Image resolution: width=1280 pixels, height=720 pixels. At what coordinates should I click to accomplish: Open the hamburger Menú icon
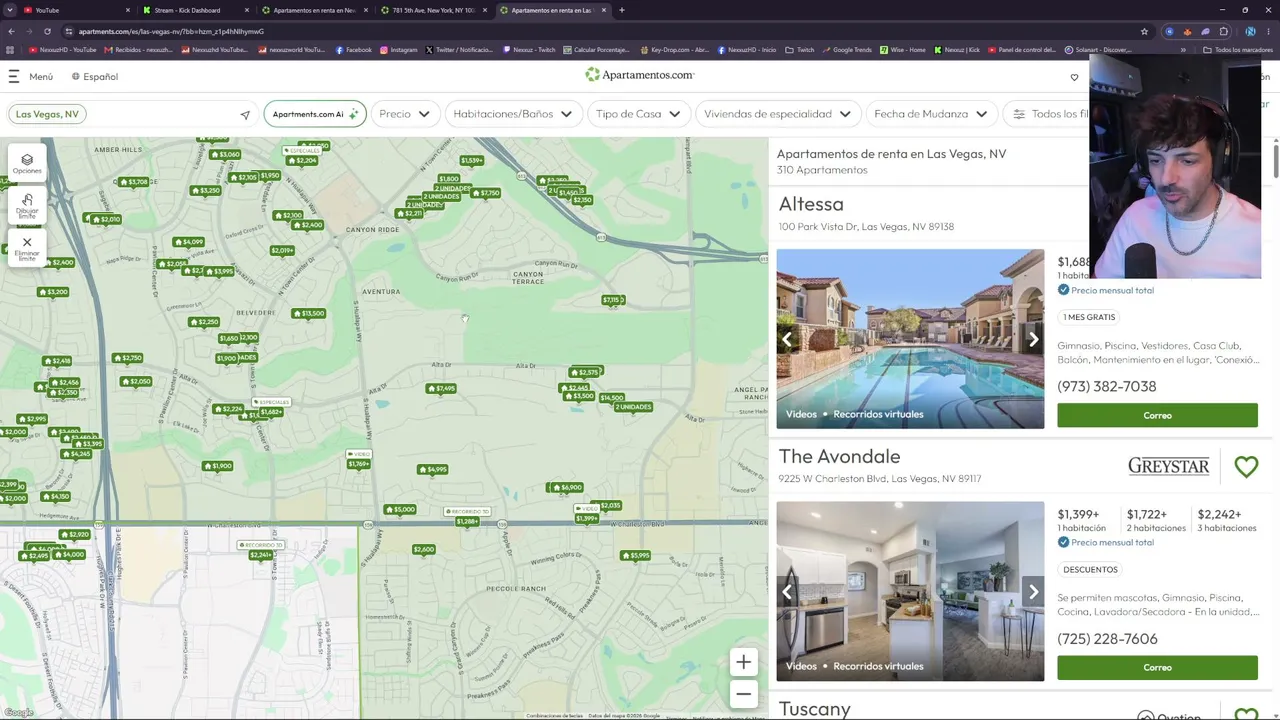[14, 76]
